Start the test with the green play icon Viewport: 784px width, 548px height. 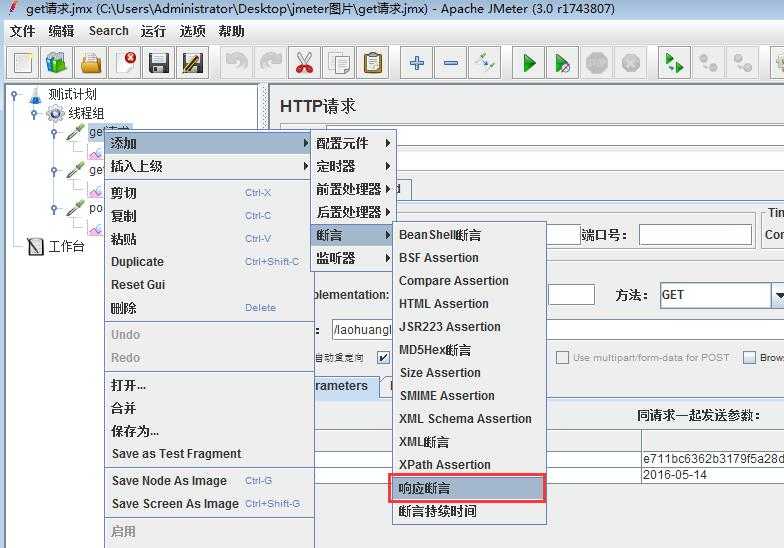tap(528, 63)
